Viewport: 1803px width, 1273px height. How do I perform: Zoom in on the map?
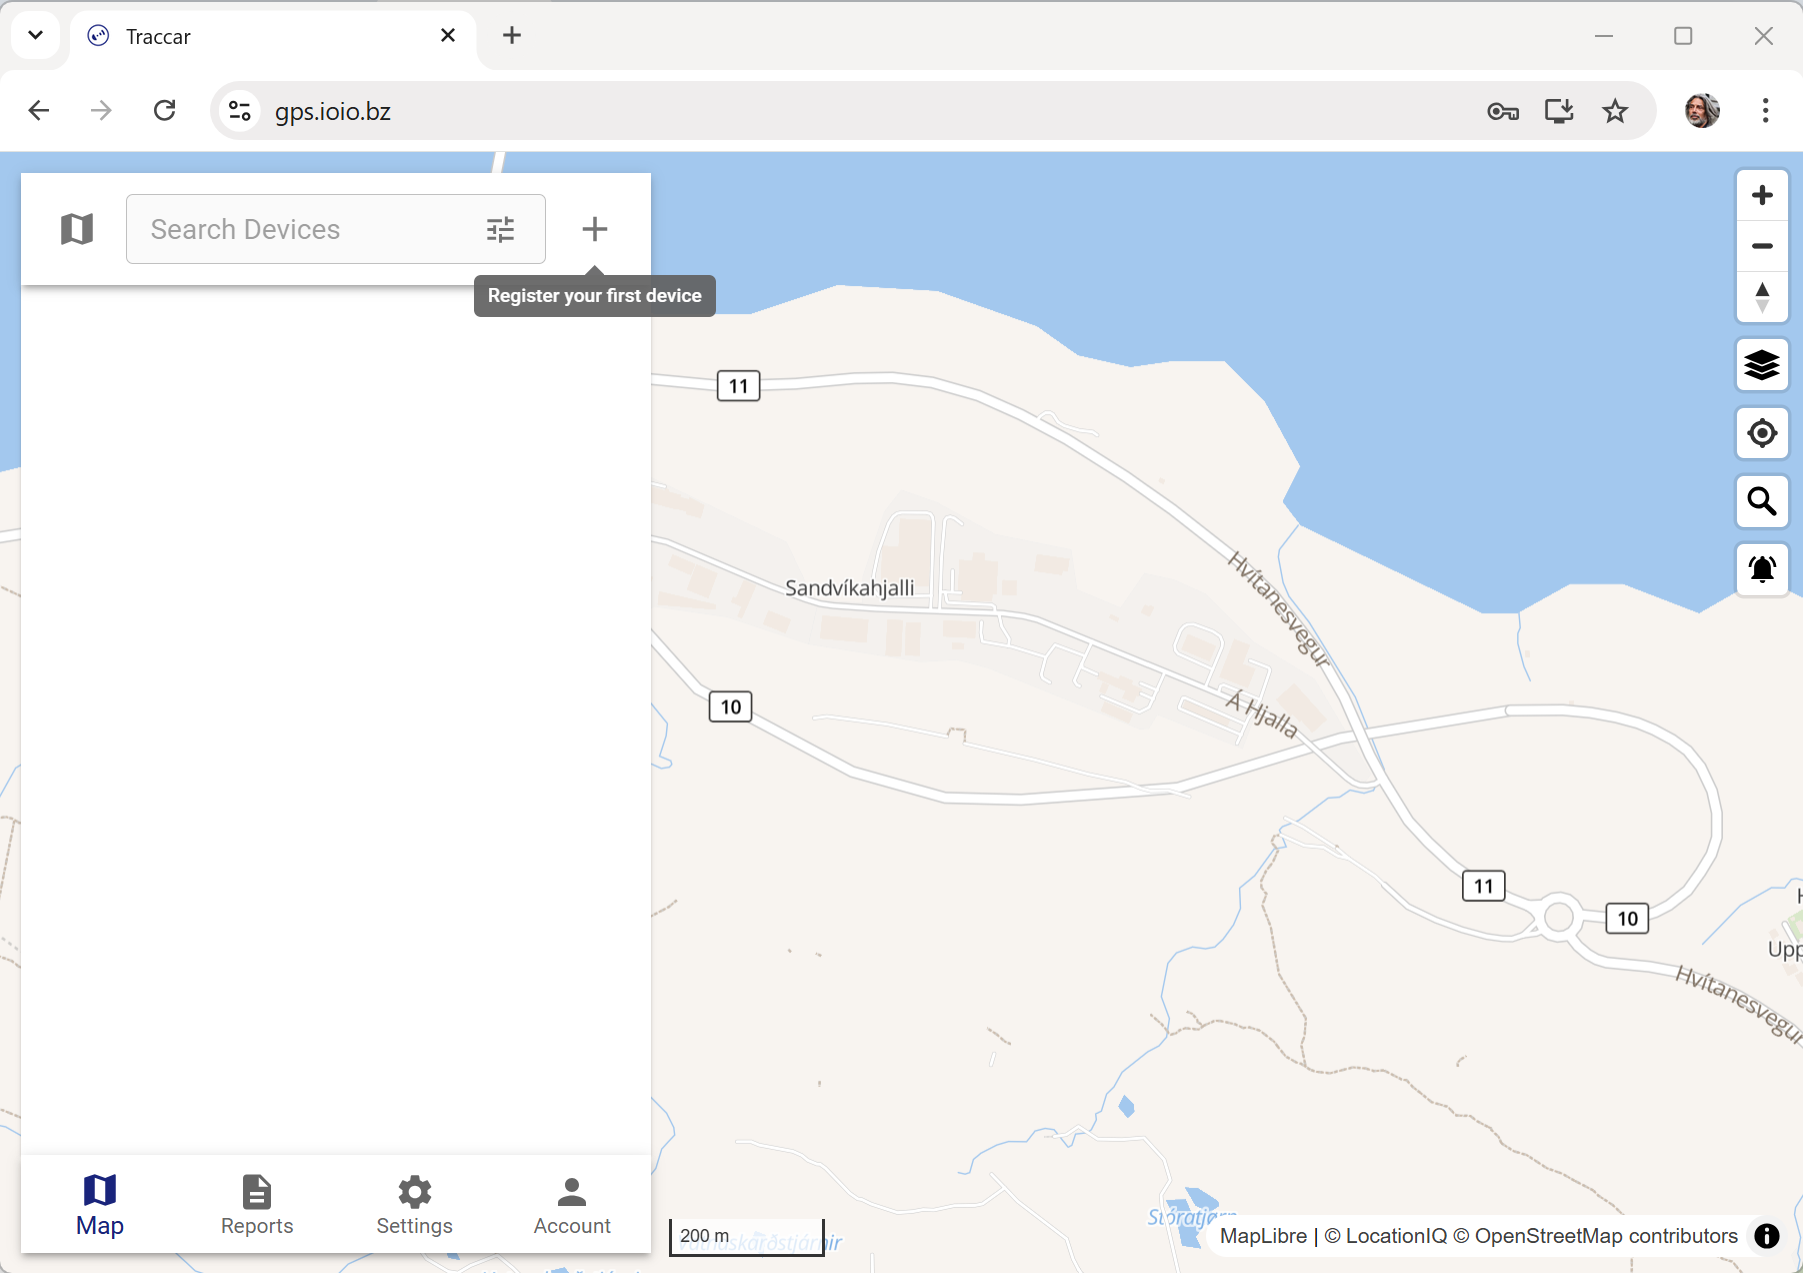[1762, 195]
